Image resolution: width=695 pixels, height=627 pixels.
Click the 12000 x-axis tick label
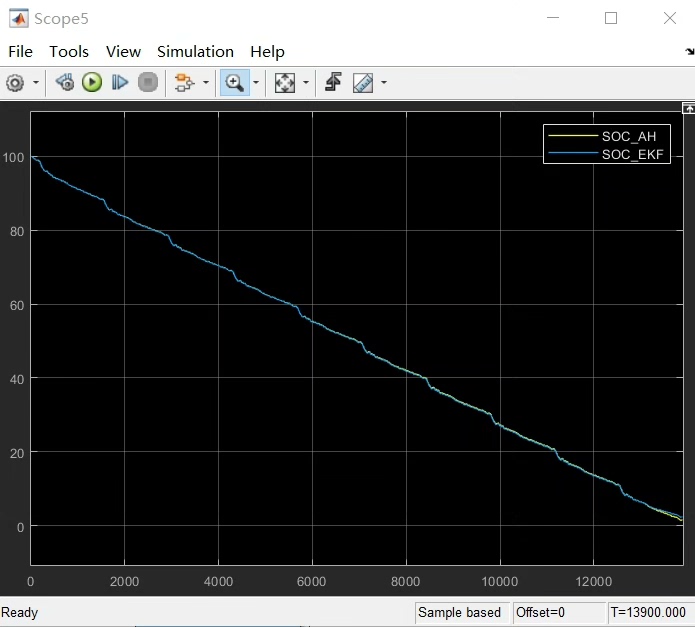coord(593,581)
